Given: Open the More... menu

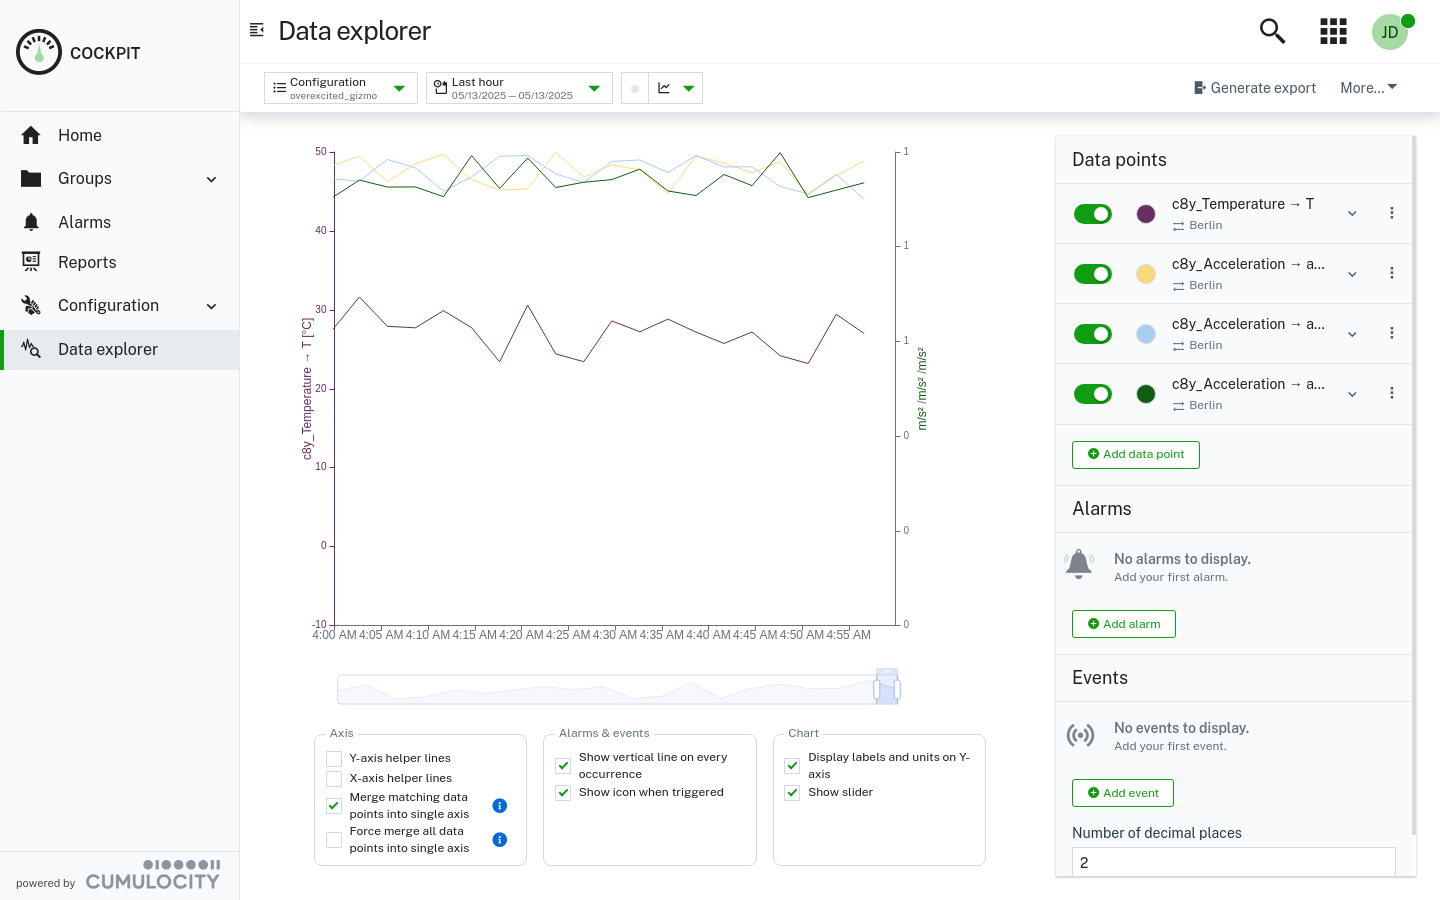Looking at the screenshot, I should (1367, 88).
